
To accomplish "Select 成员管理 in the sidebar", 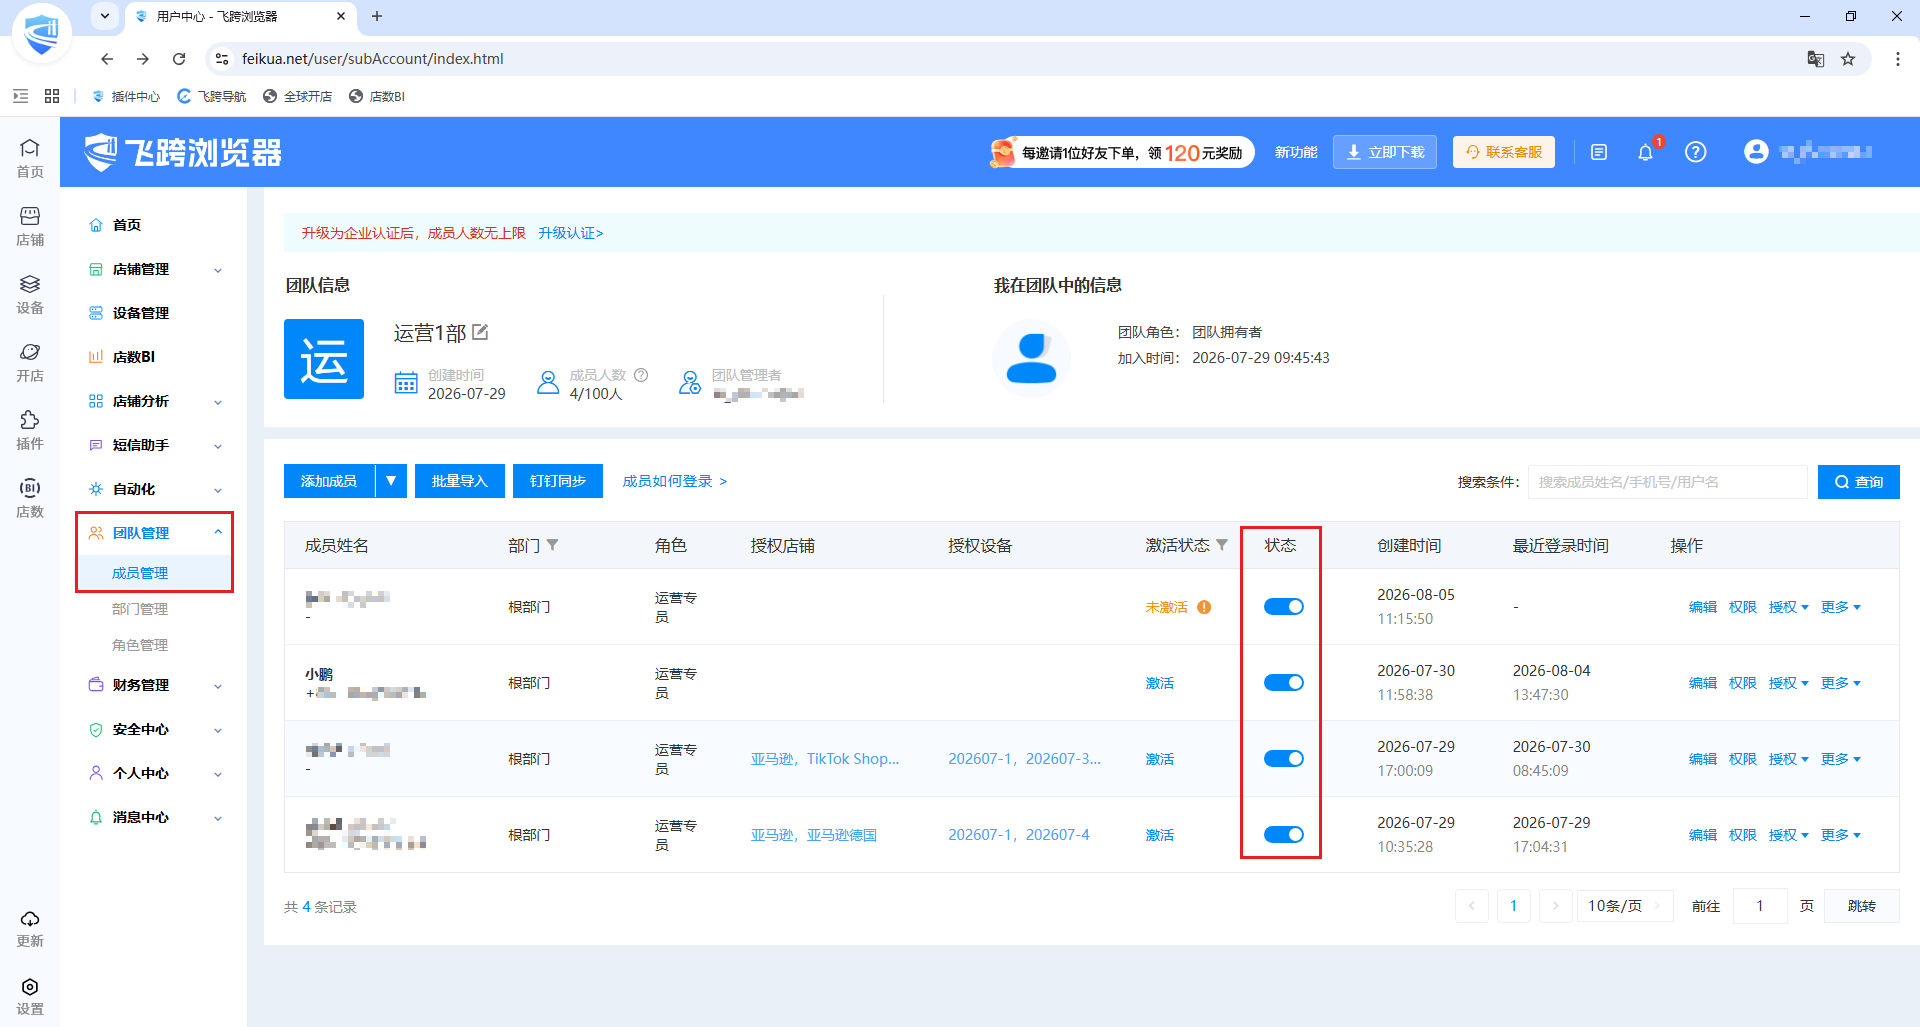I will pos(140,573).
